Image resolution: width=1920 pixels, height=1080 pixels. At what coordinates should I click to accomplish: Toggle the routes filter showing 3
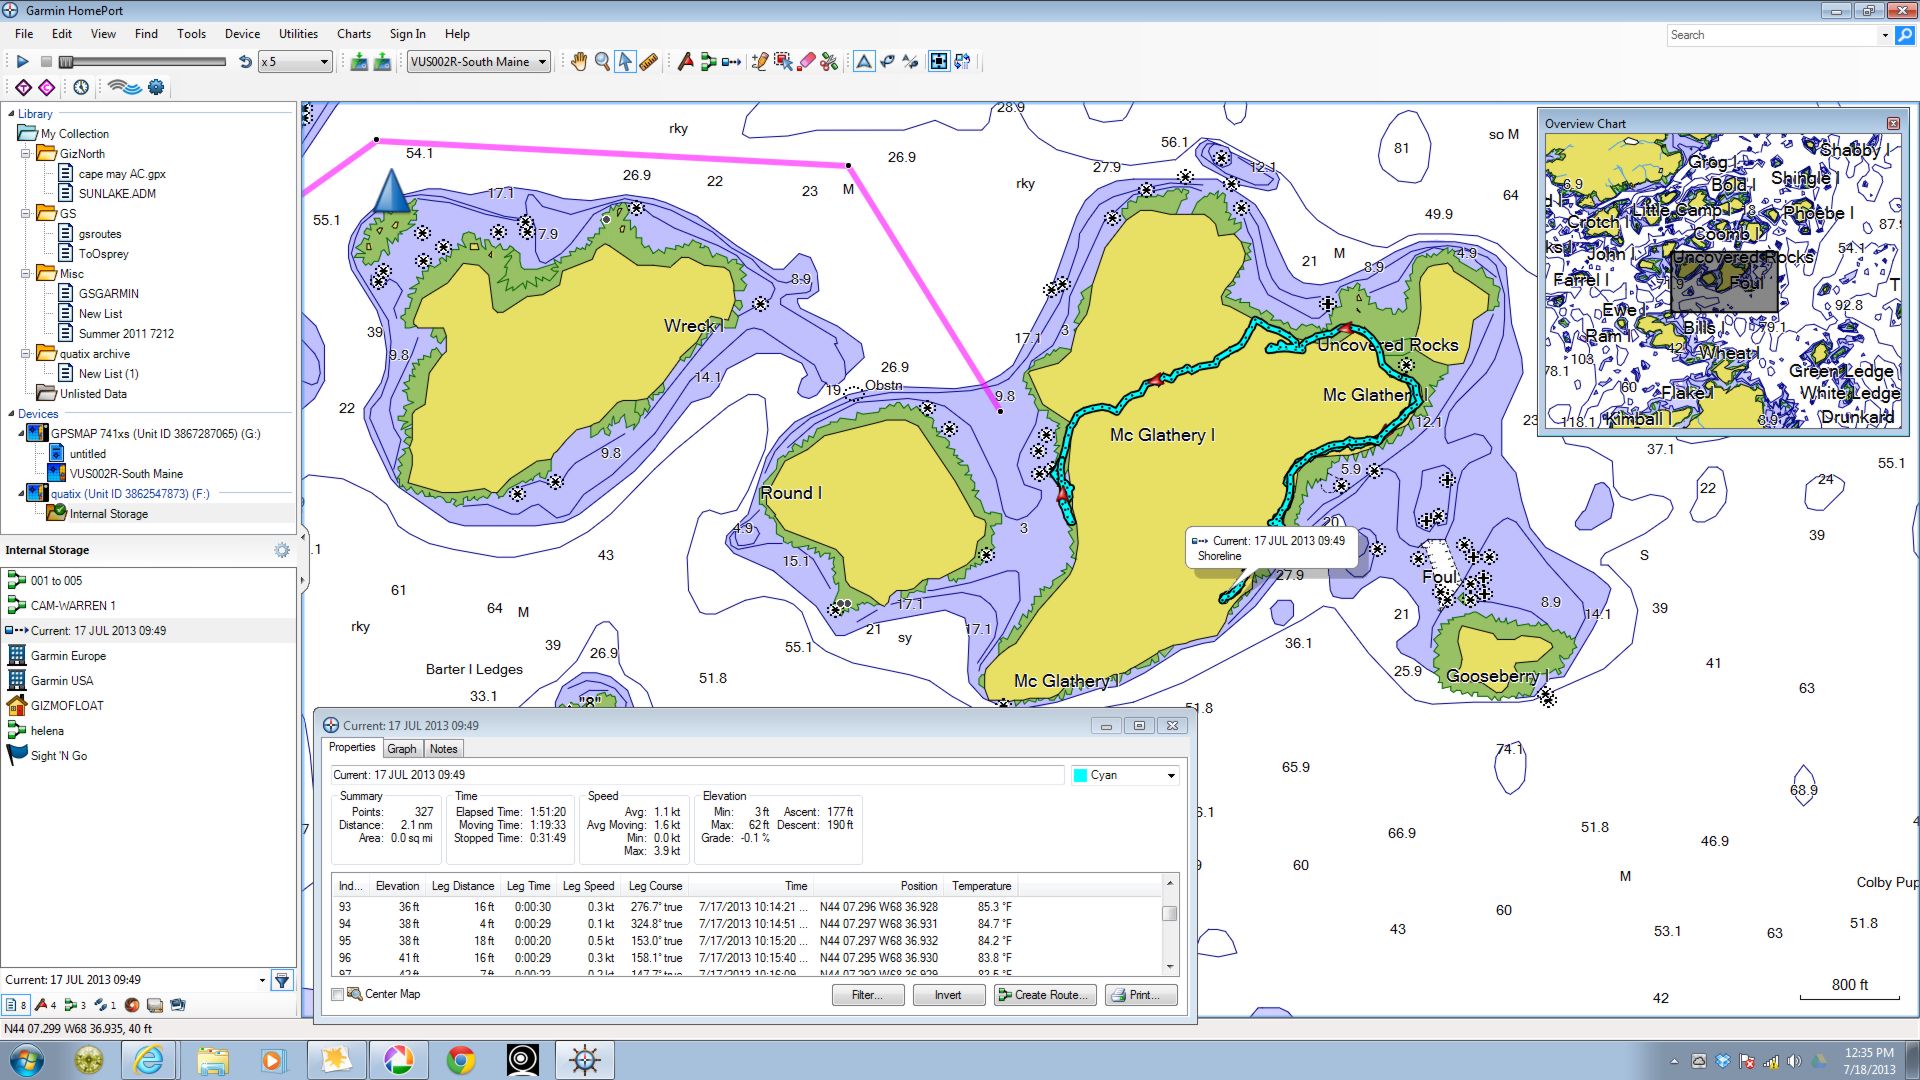[76, 1005]
